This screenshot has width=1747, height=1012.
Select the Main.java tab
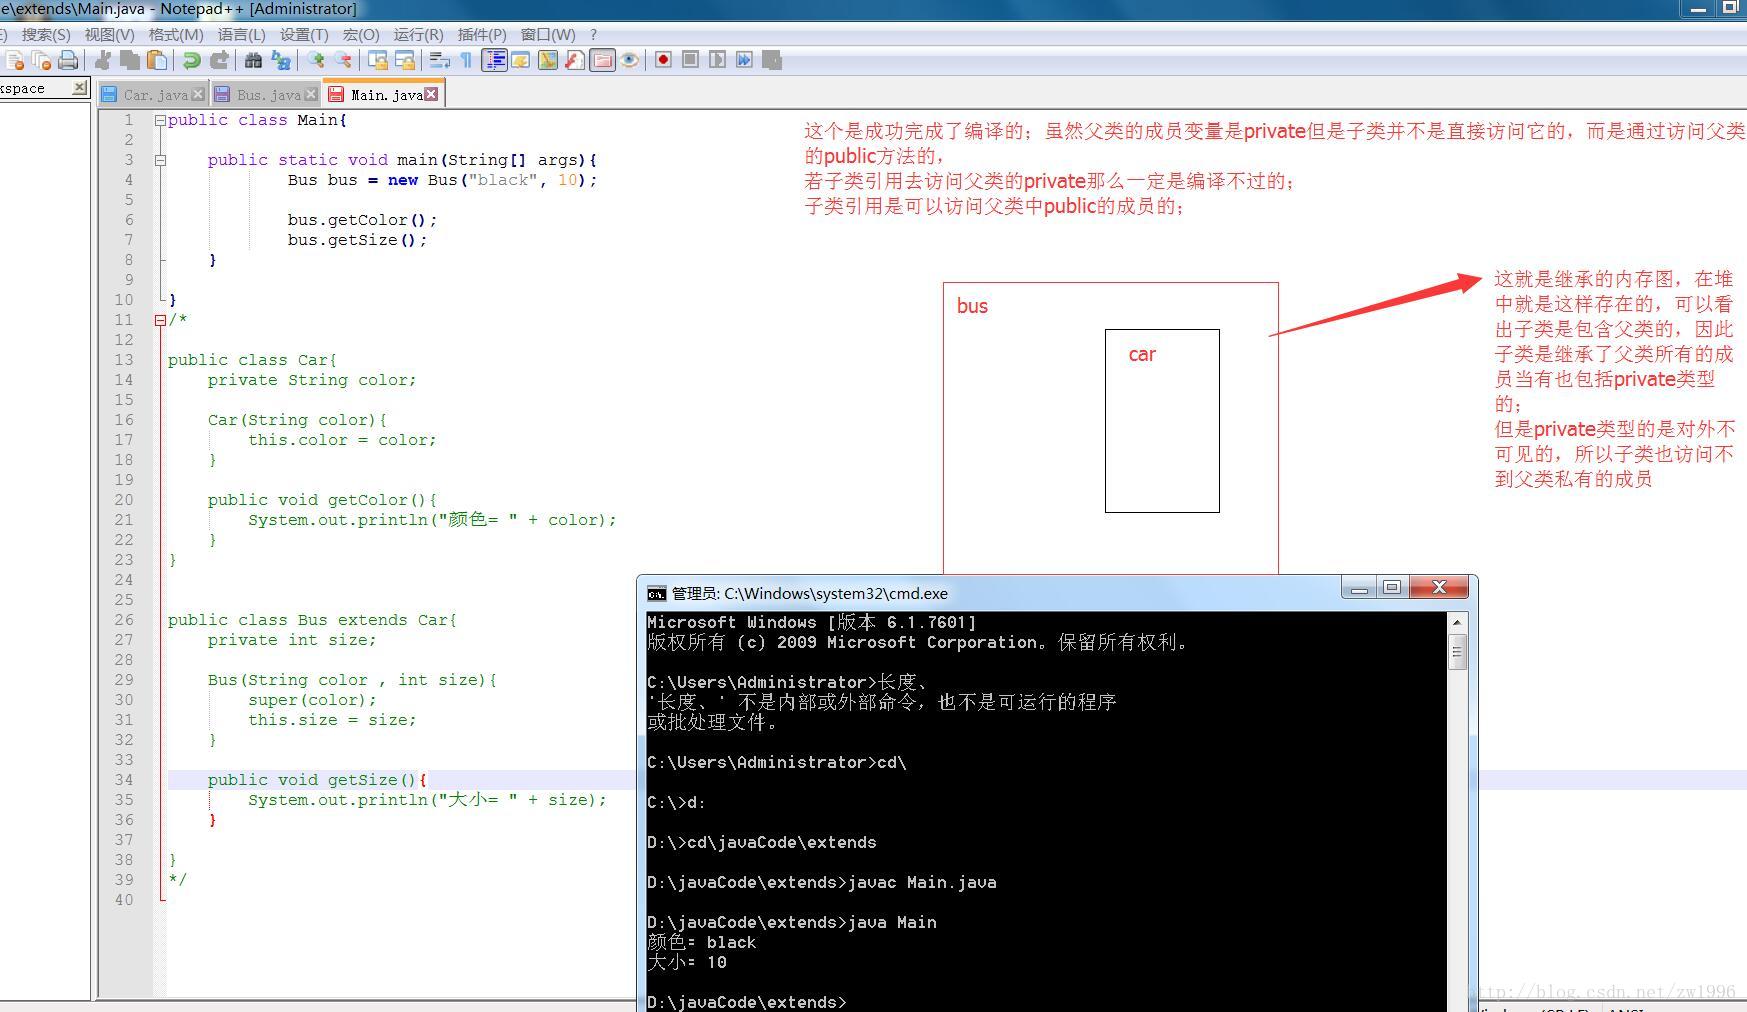click(384, 94)
